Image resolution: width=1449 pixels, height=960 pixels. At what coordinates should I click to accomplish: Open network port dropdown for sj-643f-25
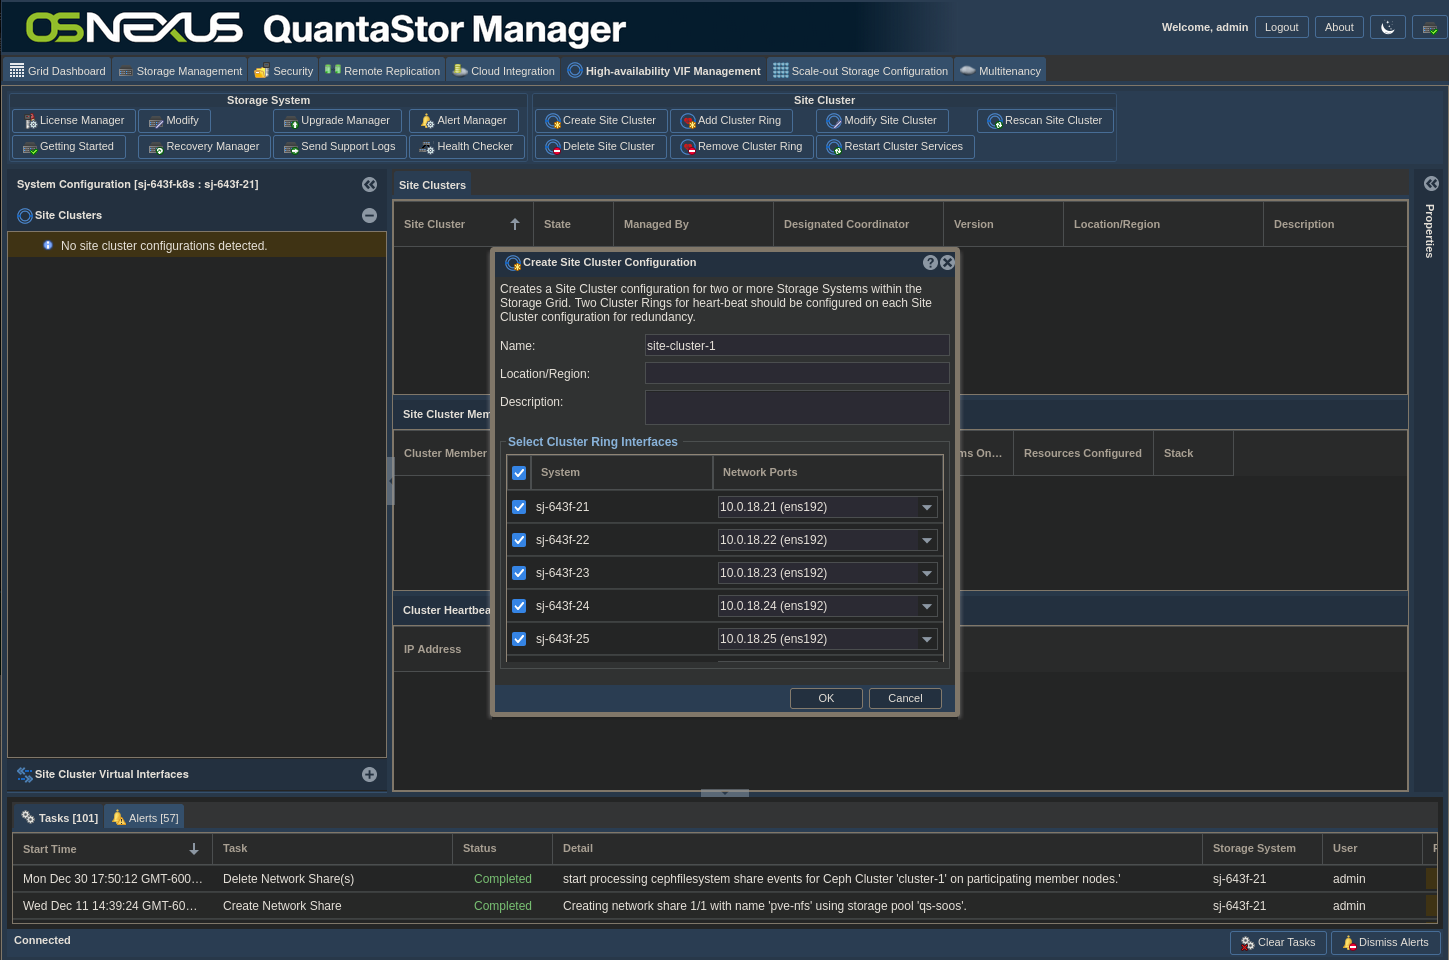(x=927, y=640)
